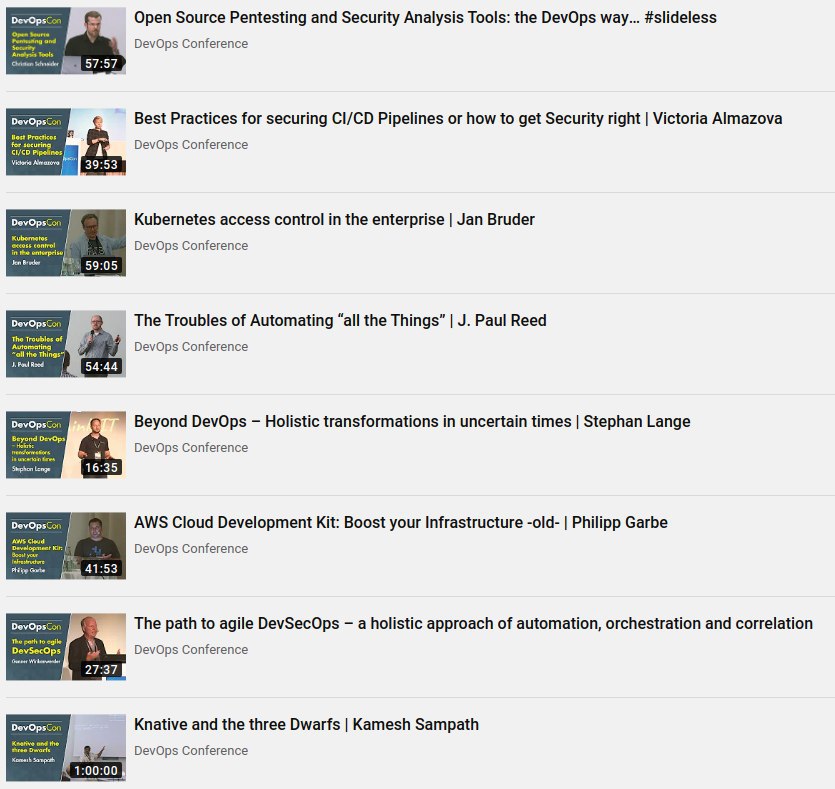This screenshot has height=789, width=835.
Task: Open DevOps Conference channel under Pentesting video
Action: coord(191,44)
